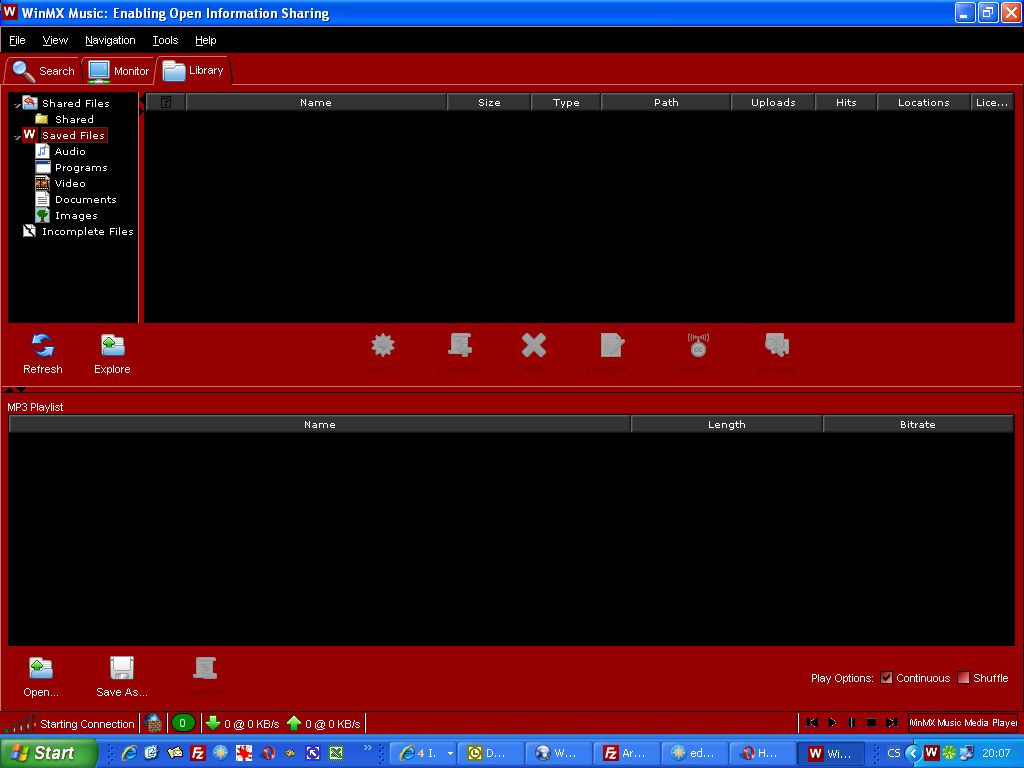This screenshot has height=768, width=1024.
Task: Click the Windows Start button
Action: (x=49, y=753)
